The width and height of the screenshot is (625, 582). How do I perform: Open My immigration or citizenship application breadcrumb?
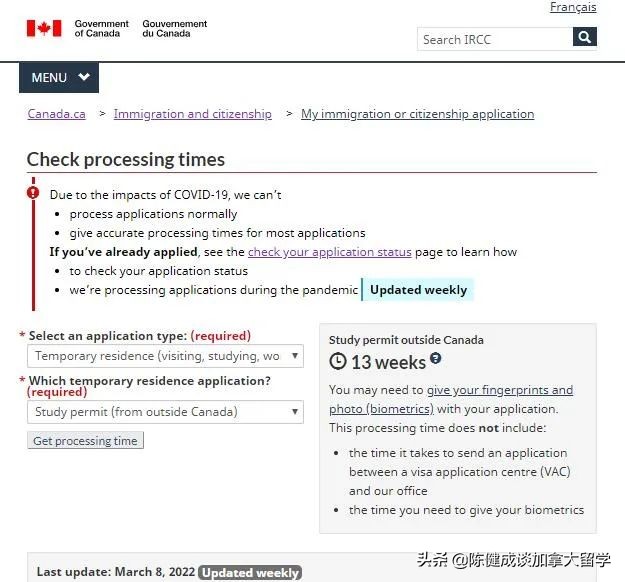(x=417, y=114)
